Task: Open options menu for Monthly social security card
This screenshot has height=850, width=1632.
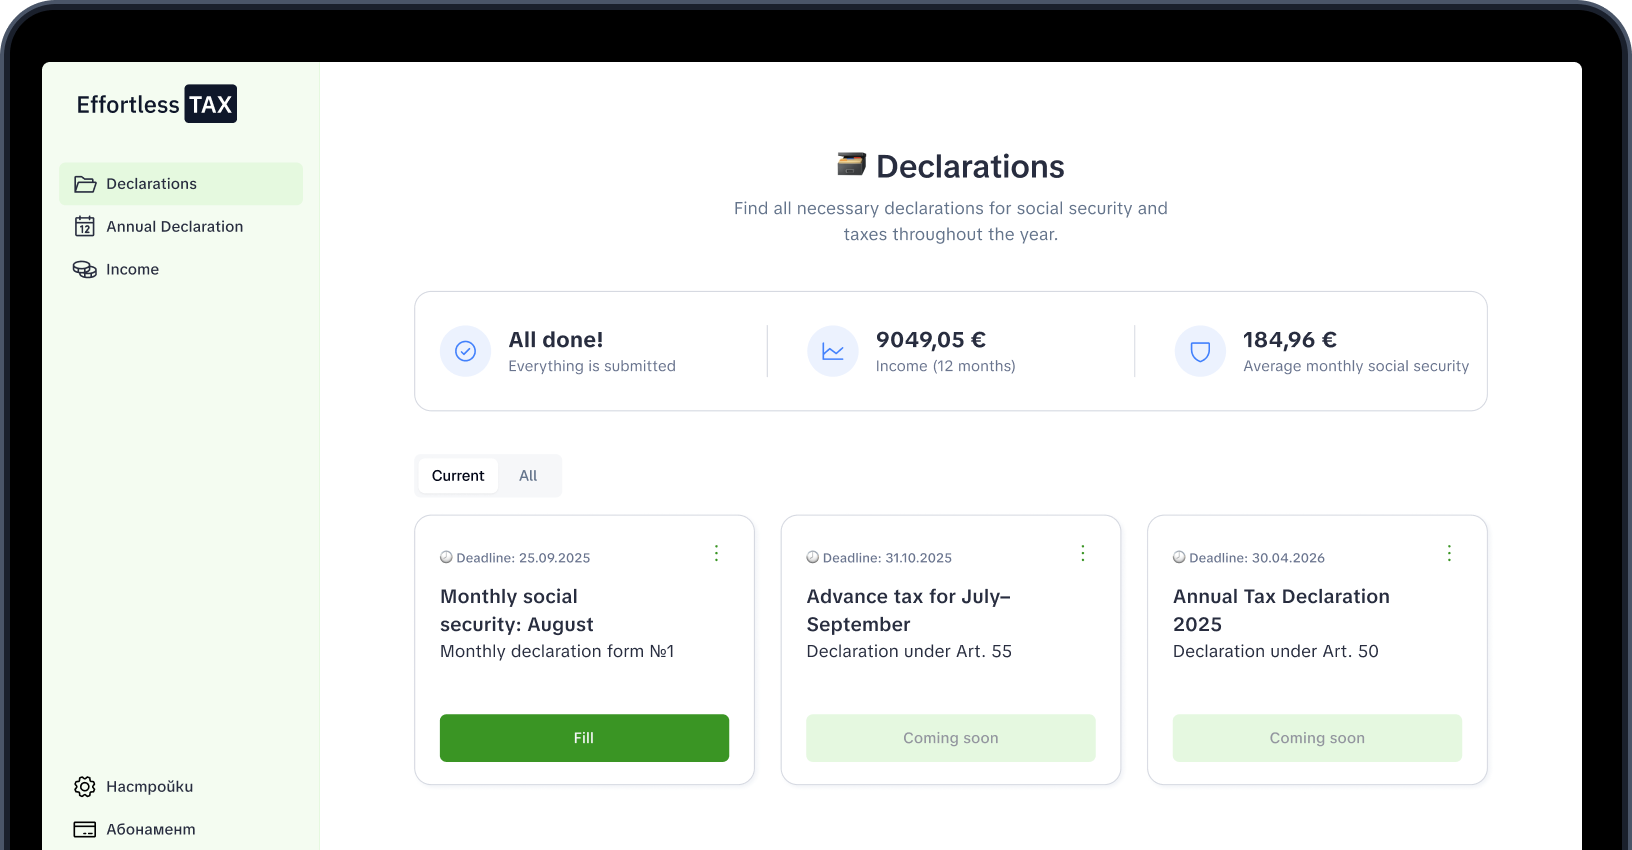Action: click(x=716, y=553)
